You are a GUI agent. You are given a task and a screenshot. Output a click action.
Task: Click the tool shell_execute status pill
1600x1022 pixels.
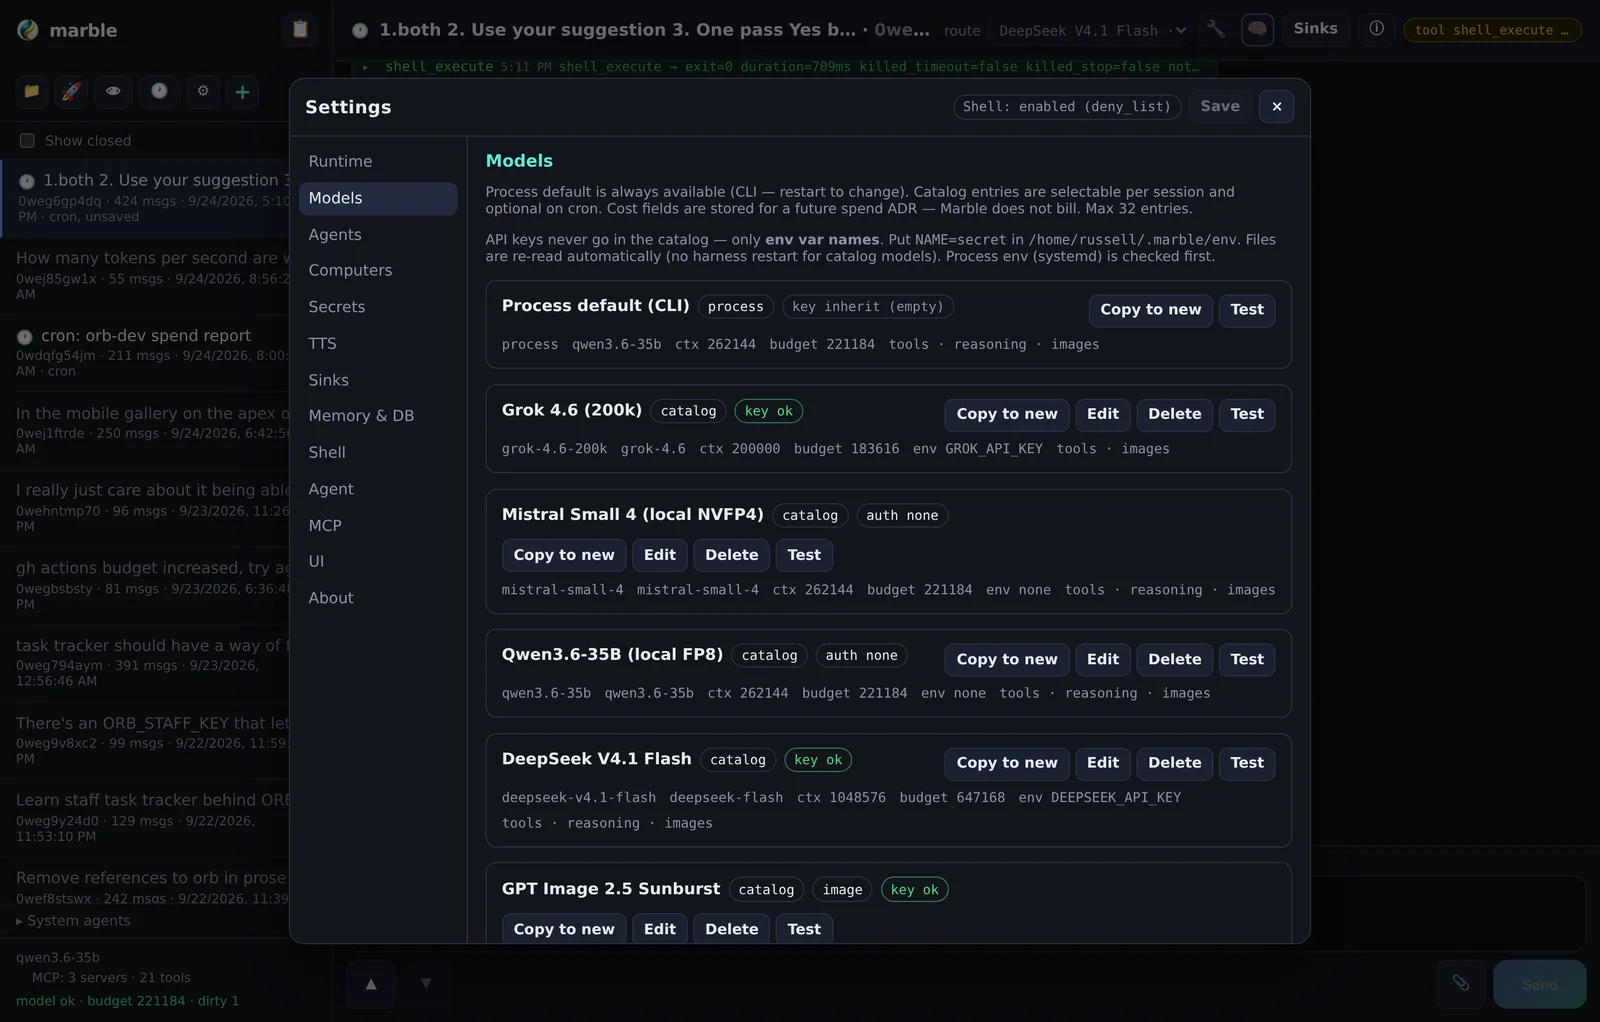click(1491, 31)
